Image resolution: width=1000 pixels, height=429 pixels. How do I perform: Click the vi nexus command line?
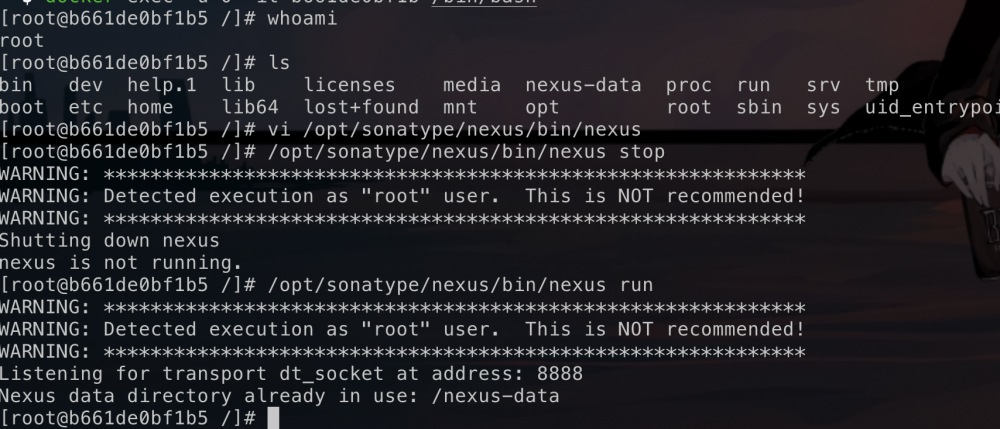[x=454, y=130]
